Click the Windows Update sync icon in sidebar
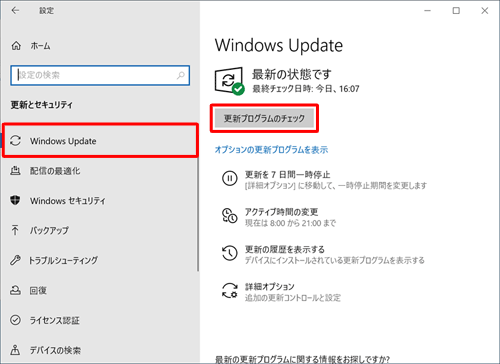The width and height of the screenshot is (500, 364). point(15,141)
